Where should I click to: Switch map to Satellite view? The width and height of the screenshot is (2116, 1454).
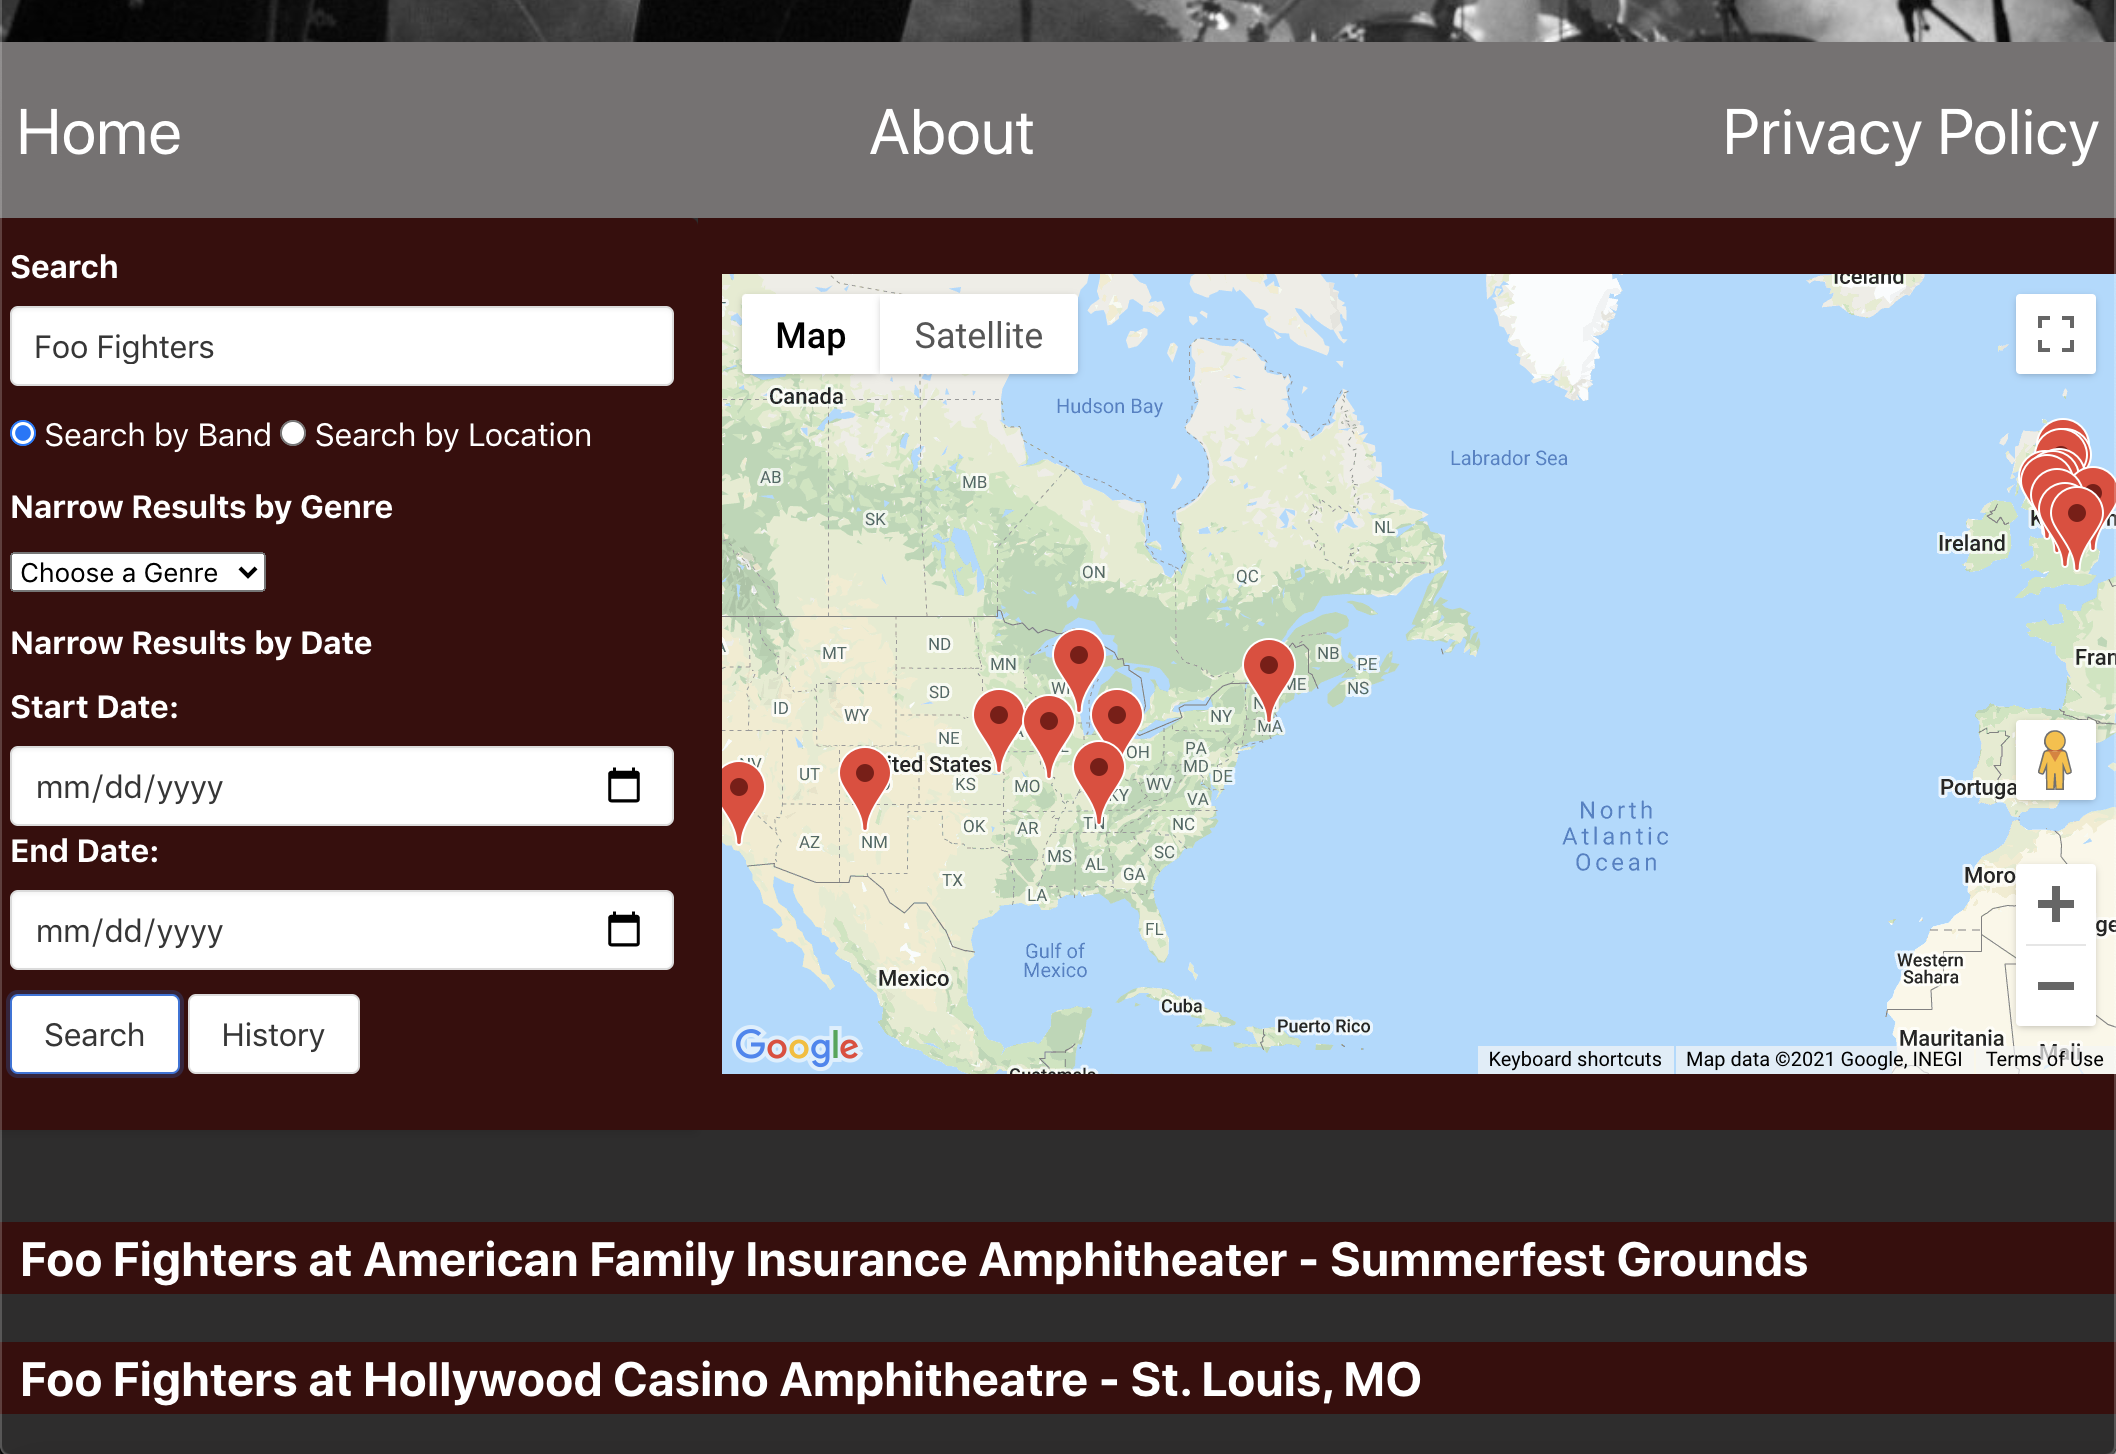point(978,335)
